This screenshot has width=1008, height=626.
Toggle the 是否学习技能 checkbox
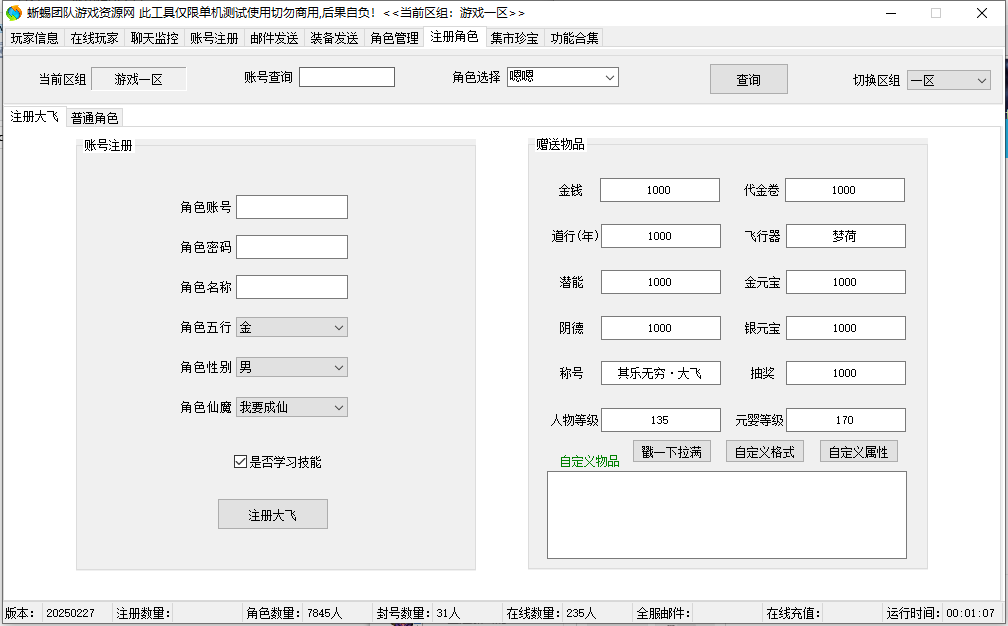click(x=240, y=462)
